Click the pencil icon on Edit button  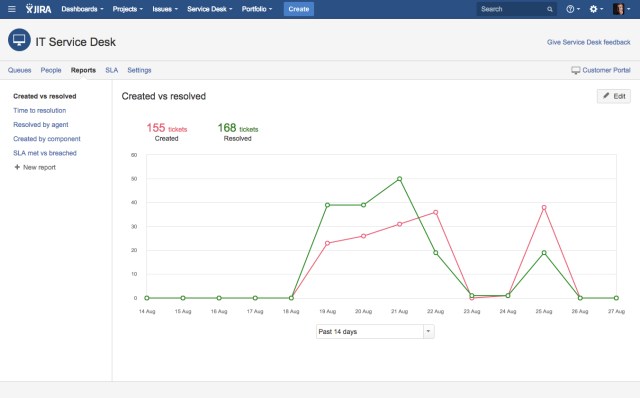pyautogui.click(x=606, y=96)
